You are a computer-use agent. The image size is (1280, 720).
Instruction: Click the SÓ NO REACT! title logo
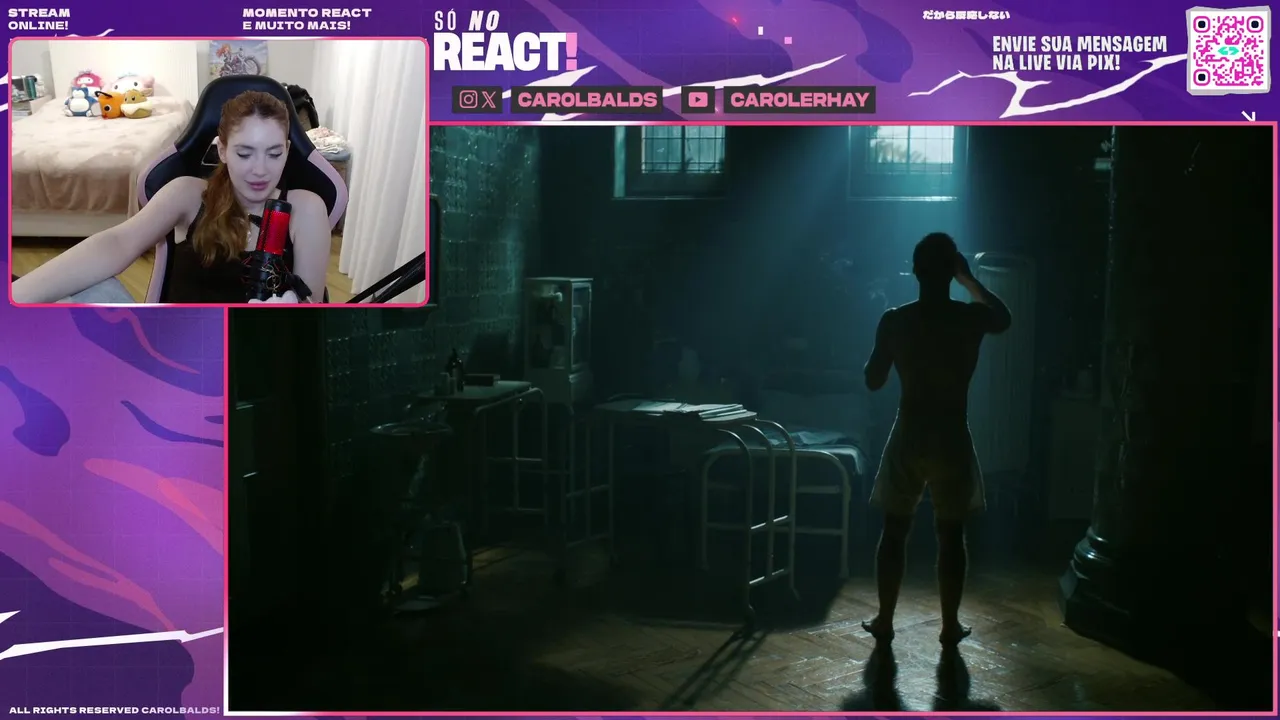point(505,42)
